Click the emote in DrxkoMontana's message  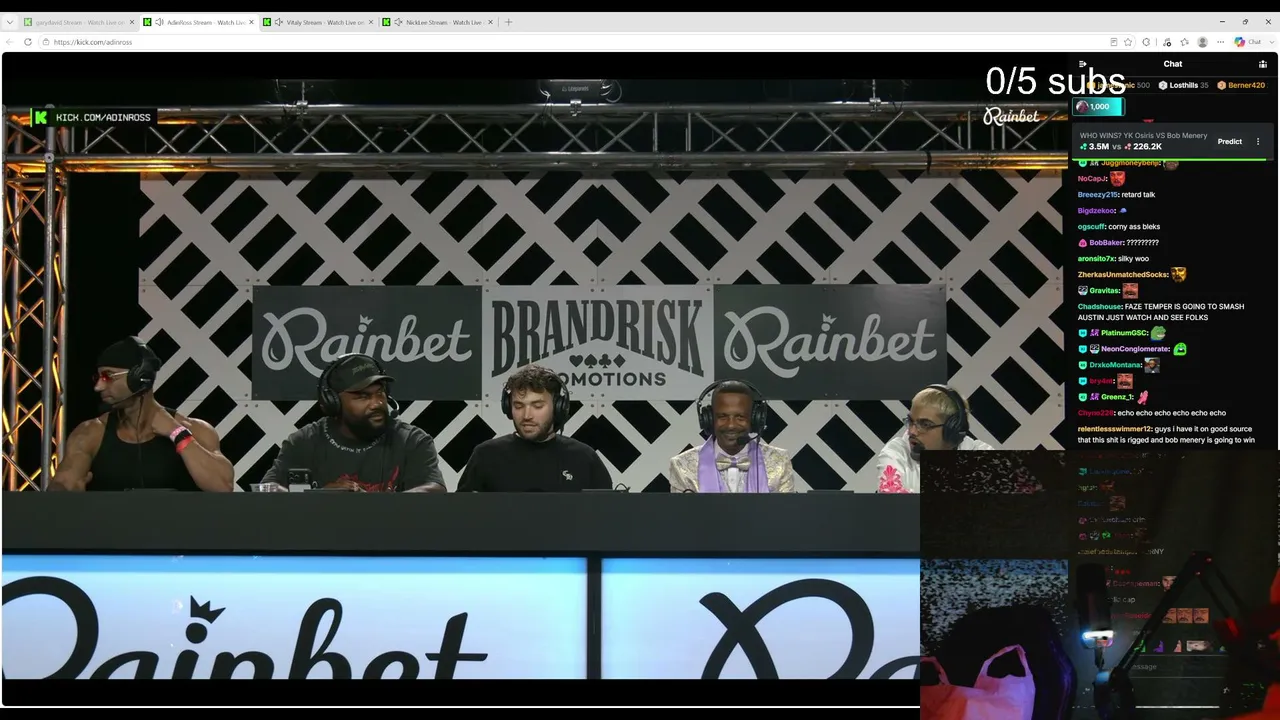(x=1152, y=365)
